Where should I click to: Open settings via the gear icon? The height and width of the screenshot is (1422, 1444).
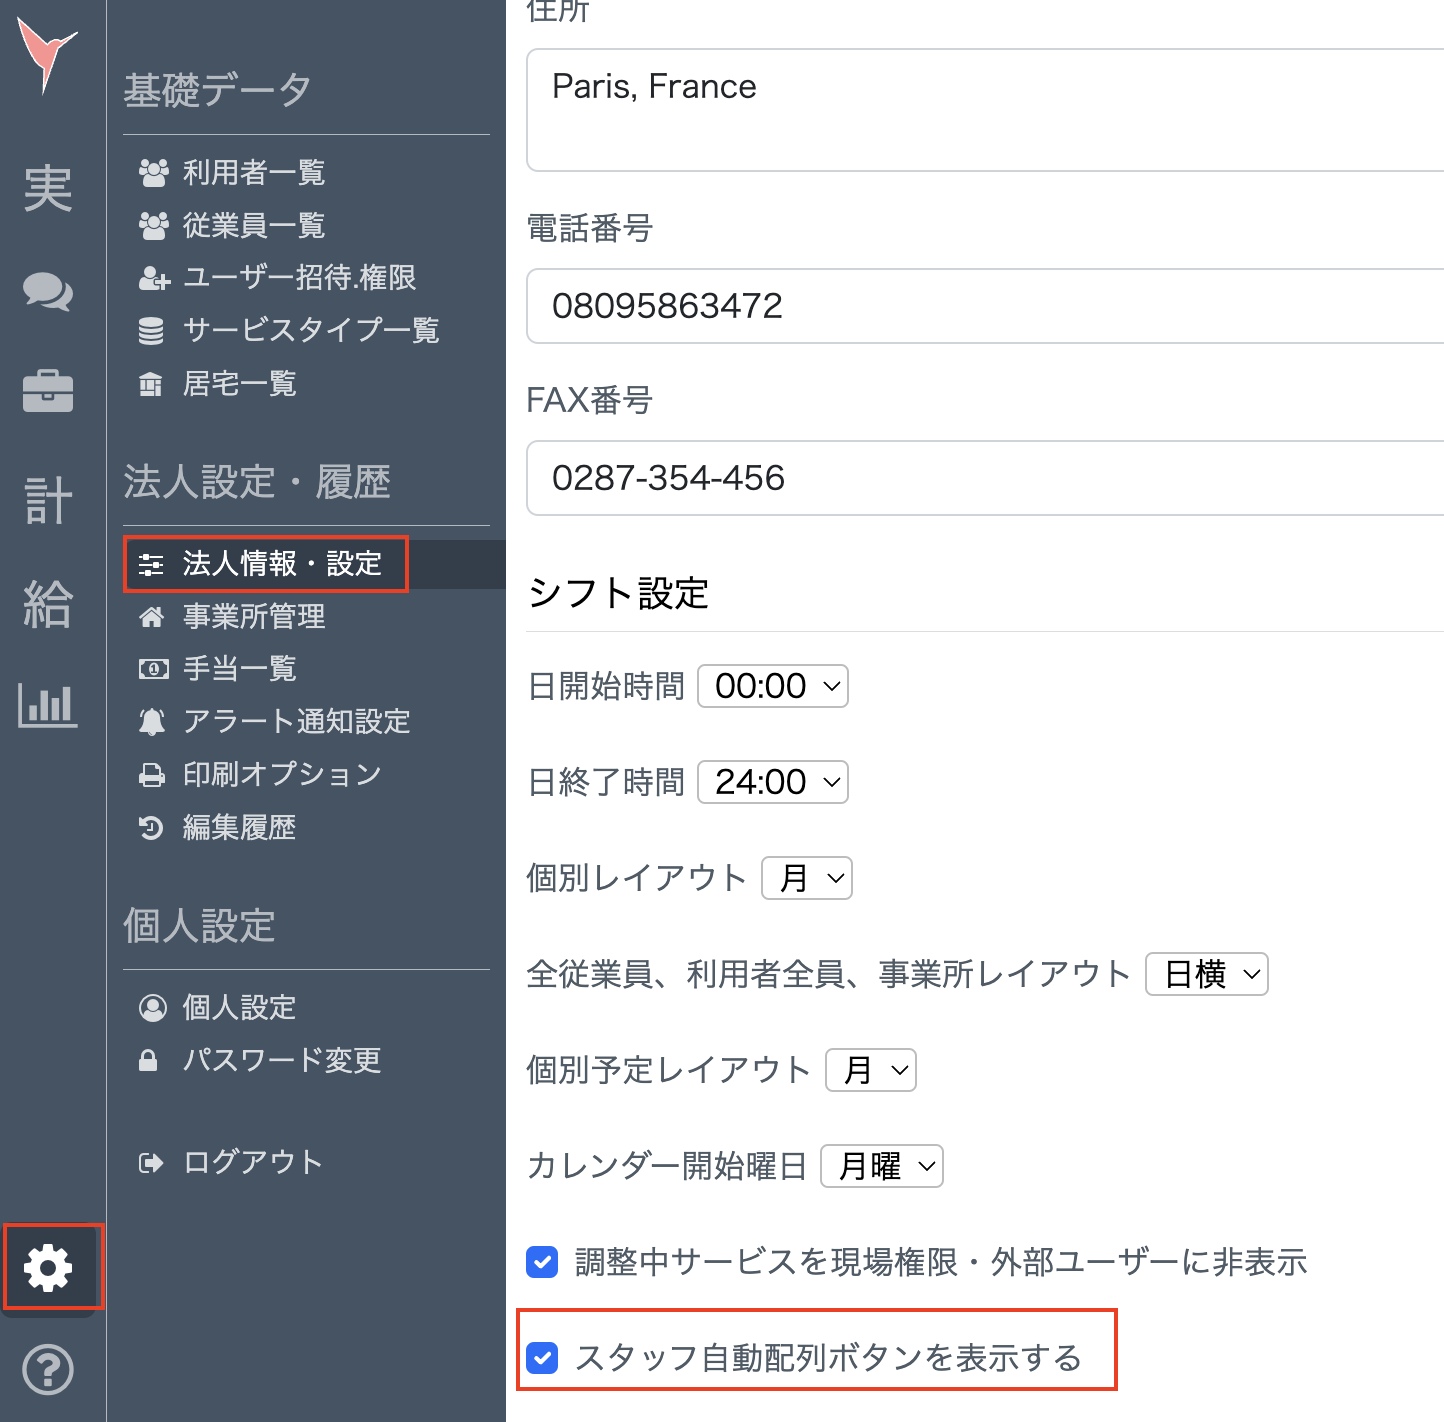click(48, 1268)
